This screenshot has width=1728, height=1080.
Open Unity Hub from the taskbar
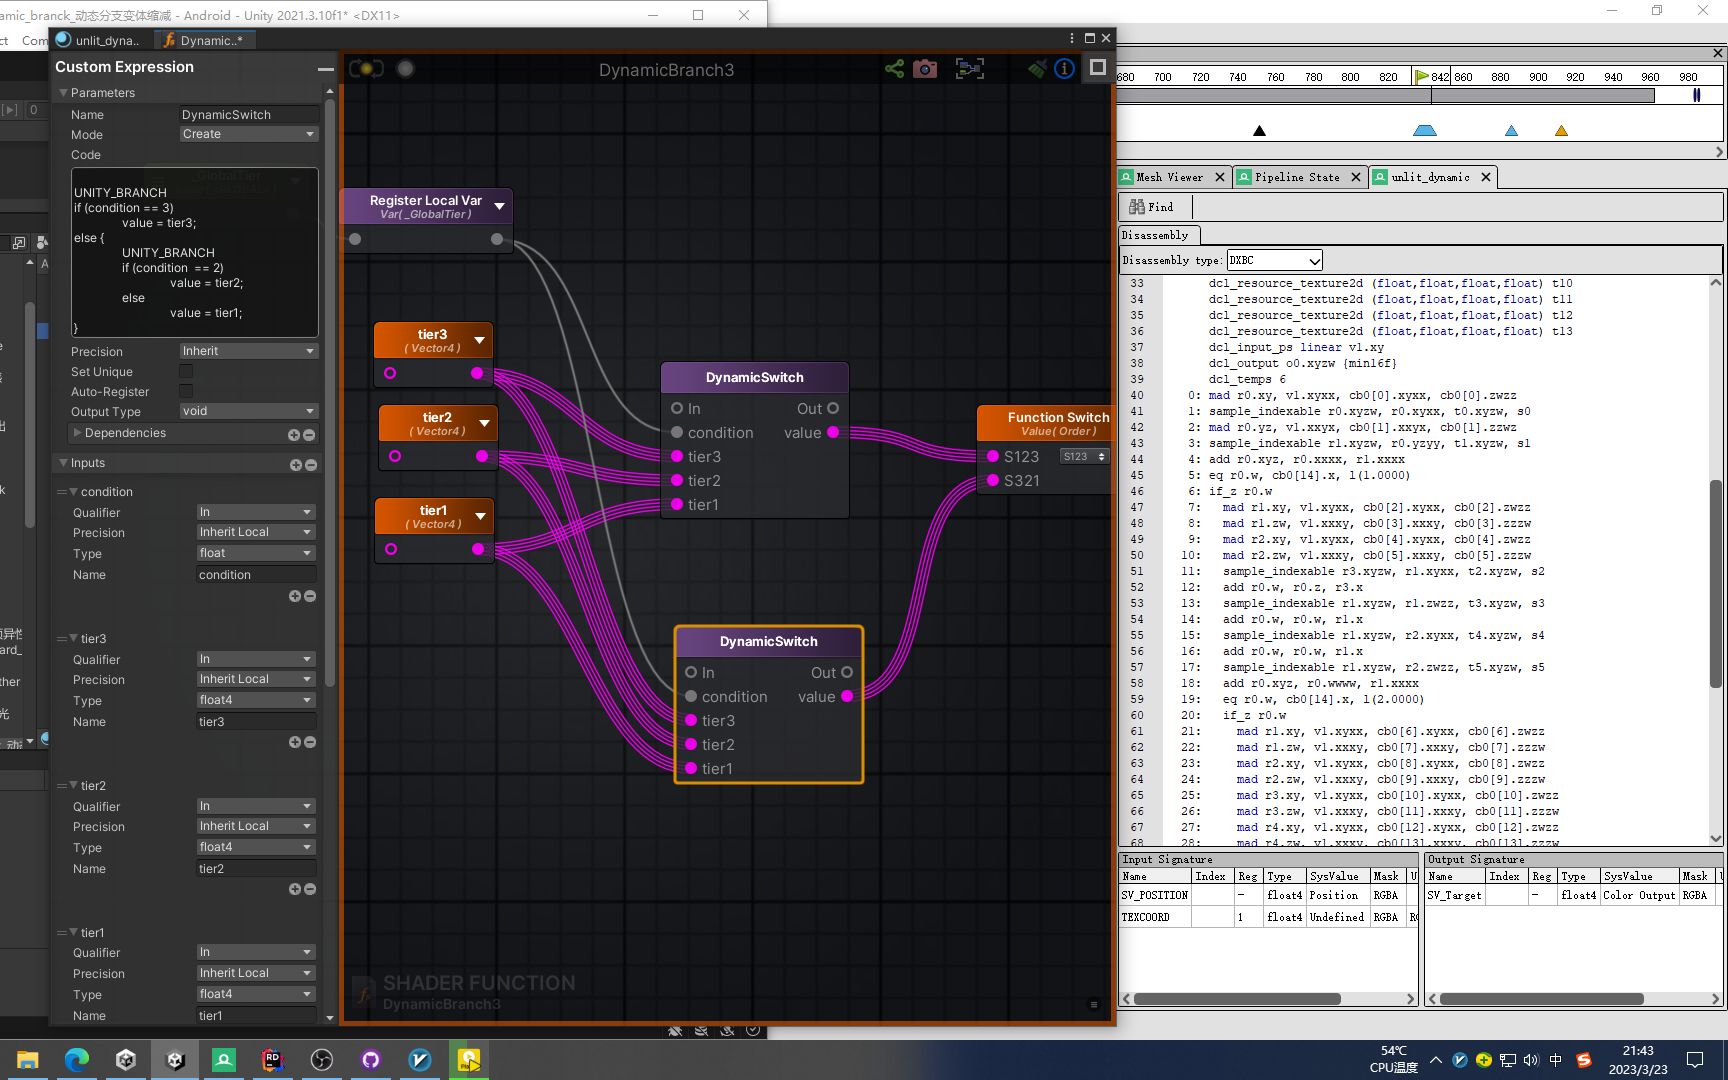click(124, 1060)
